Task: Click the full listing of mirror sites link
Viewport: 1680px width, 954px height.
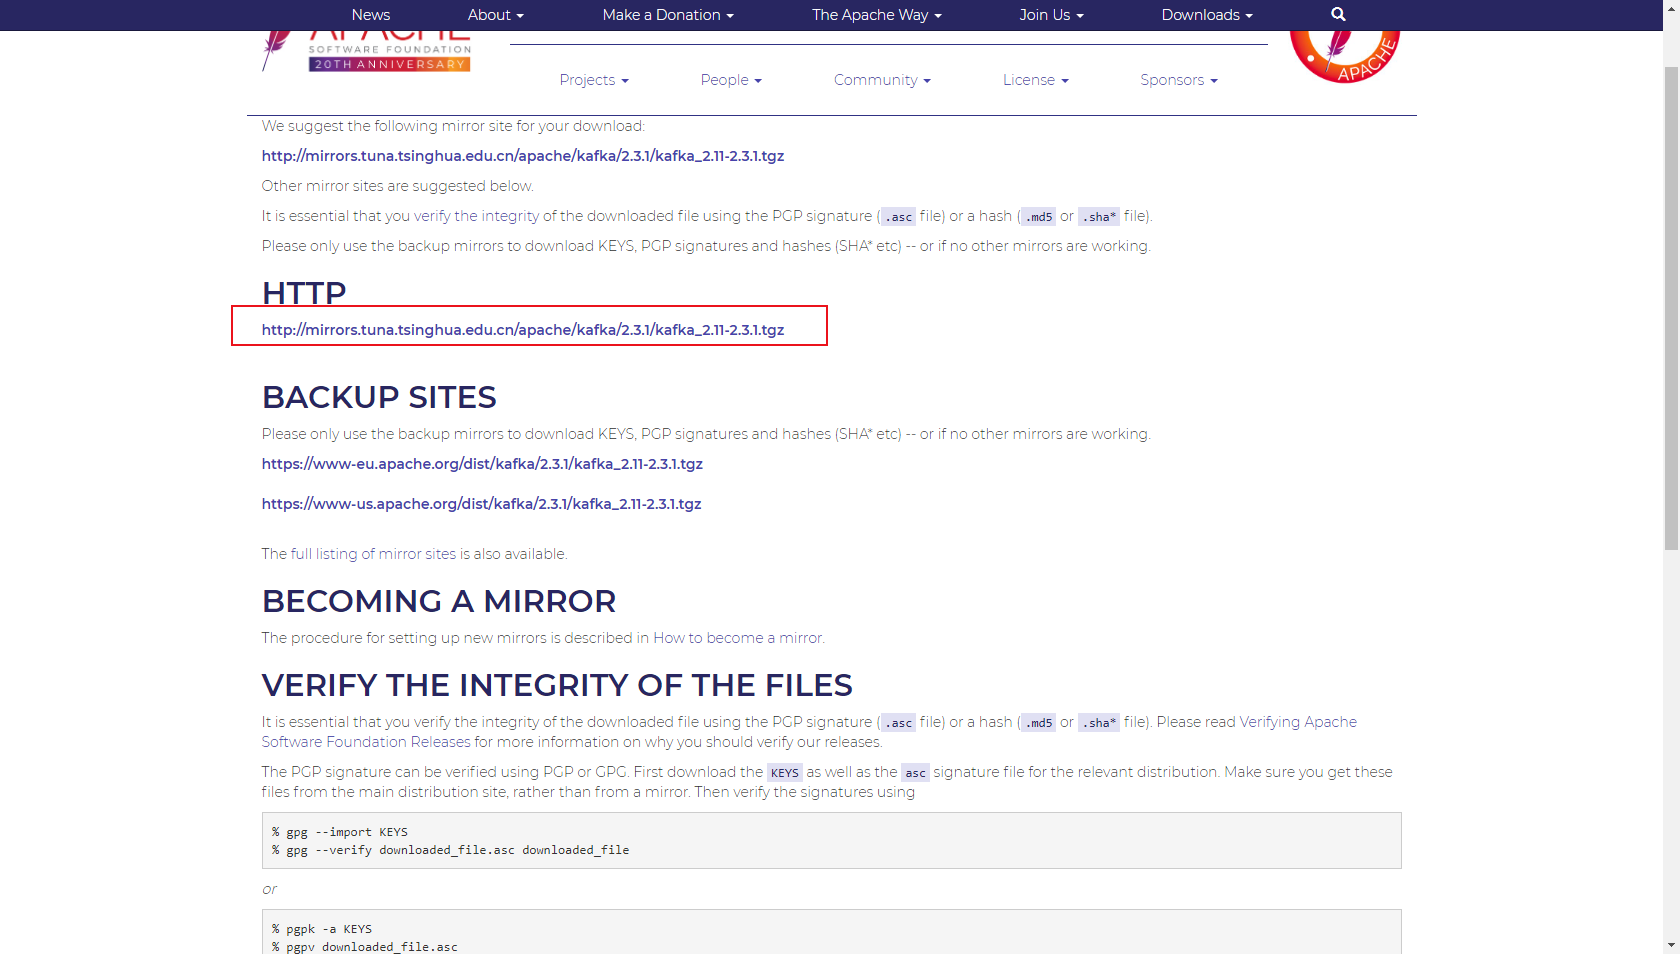Action: (x=373, y=554)
